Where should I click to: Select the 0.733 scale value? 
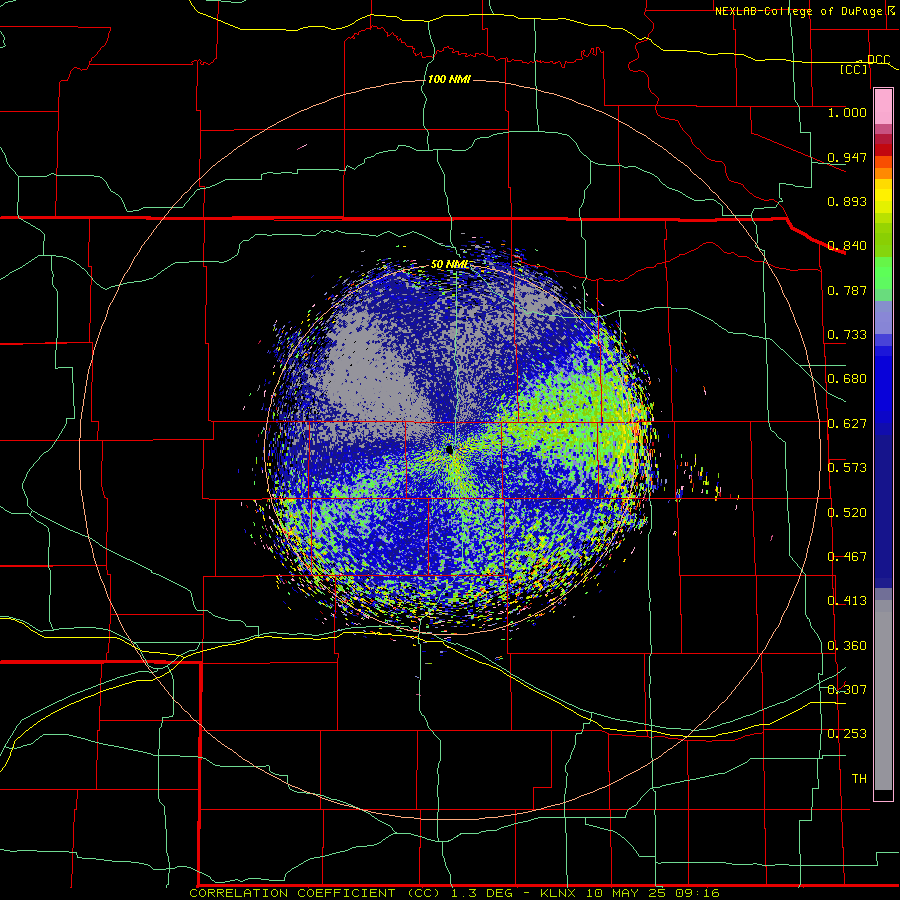(x=847, y=335)
